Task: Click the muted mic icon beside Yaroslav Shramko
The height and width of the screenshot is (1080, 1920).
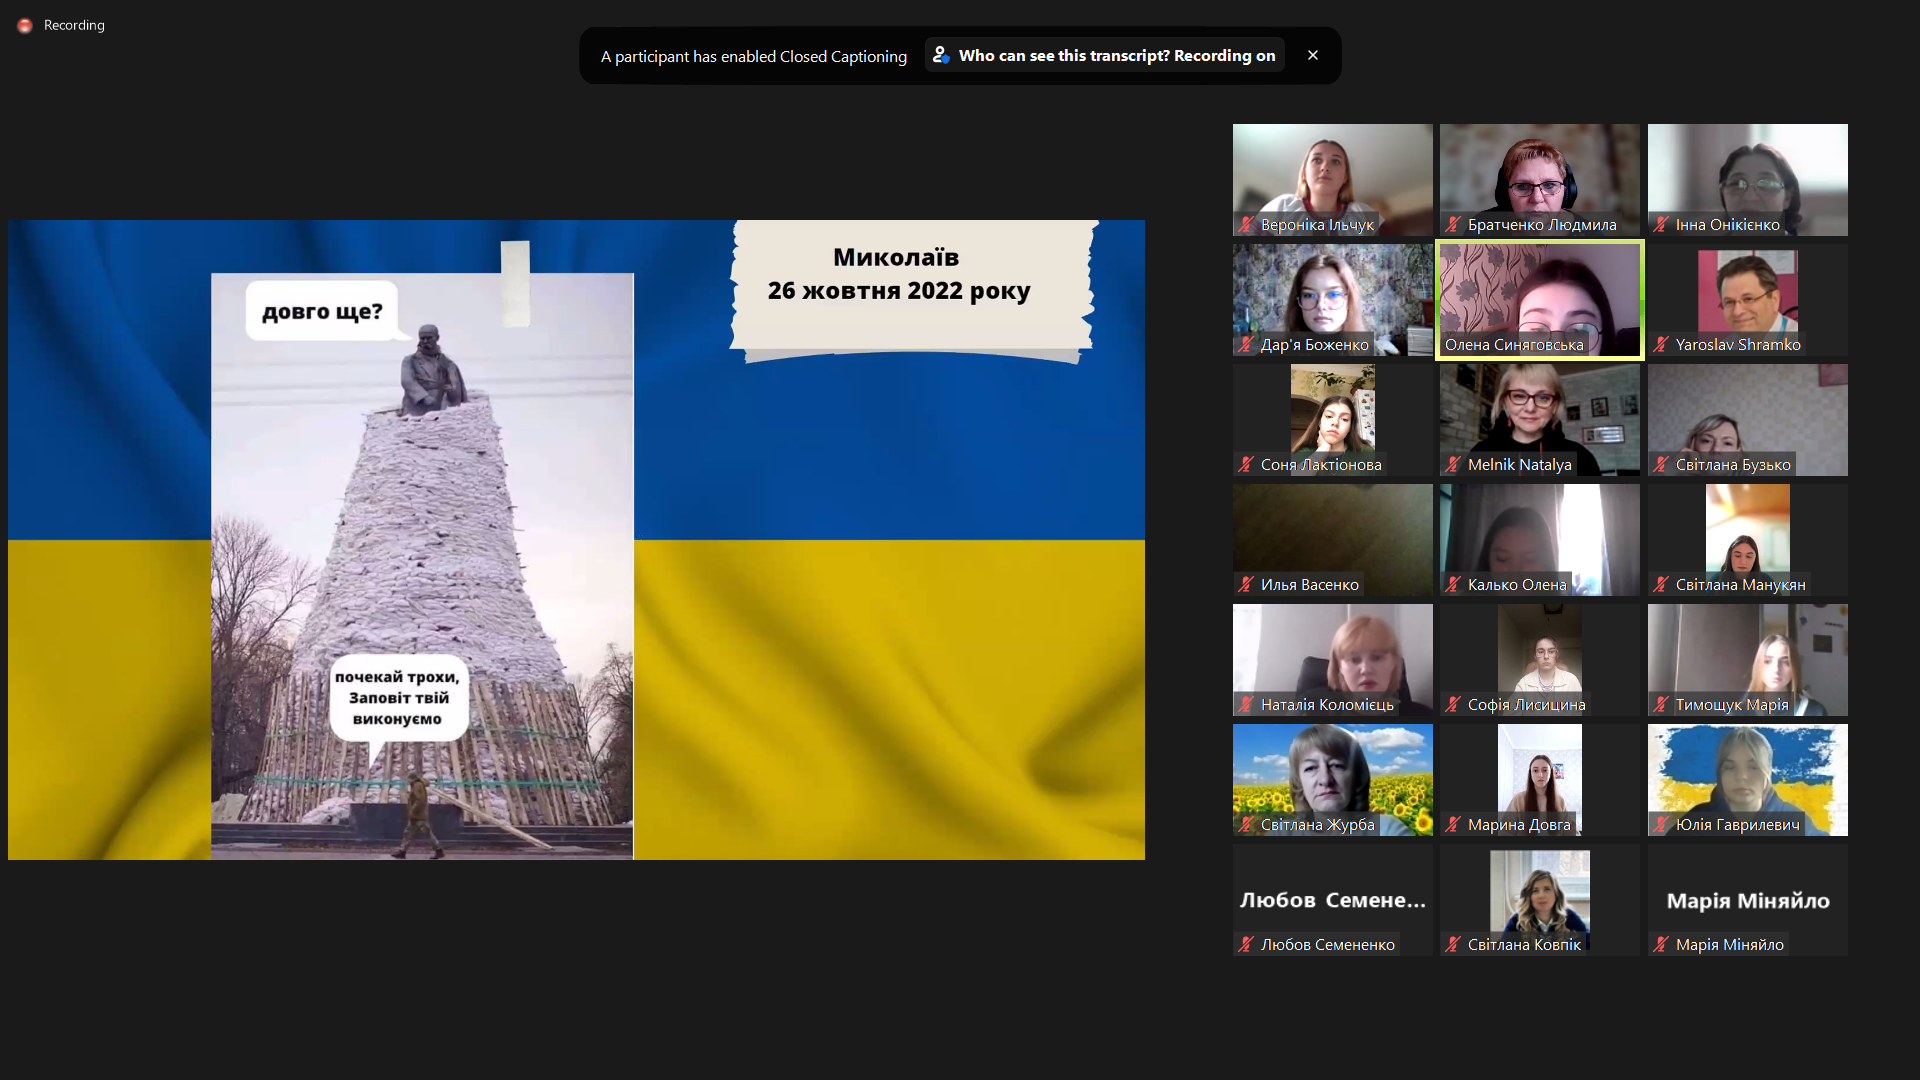Action: [1661, 345]
